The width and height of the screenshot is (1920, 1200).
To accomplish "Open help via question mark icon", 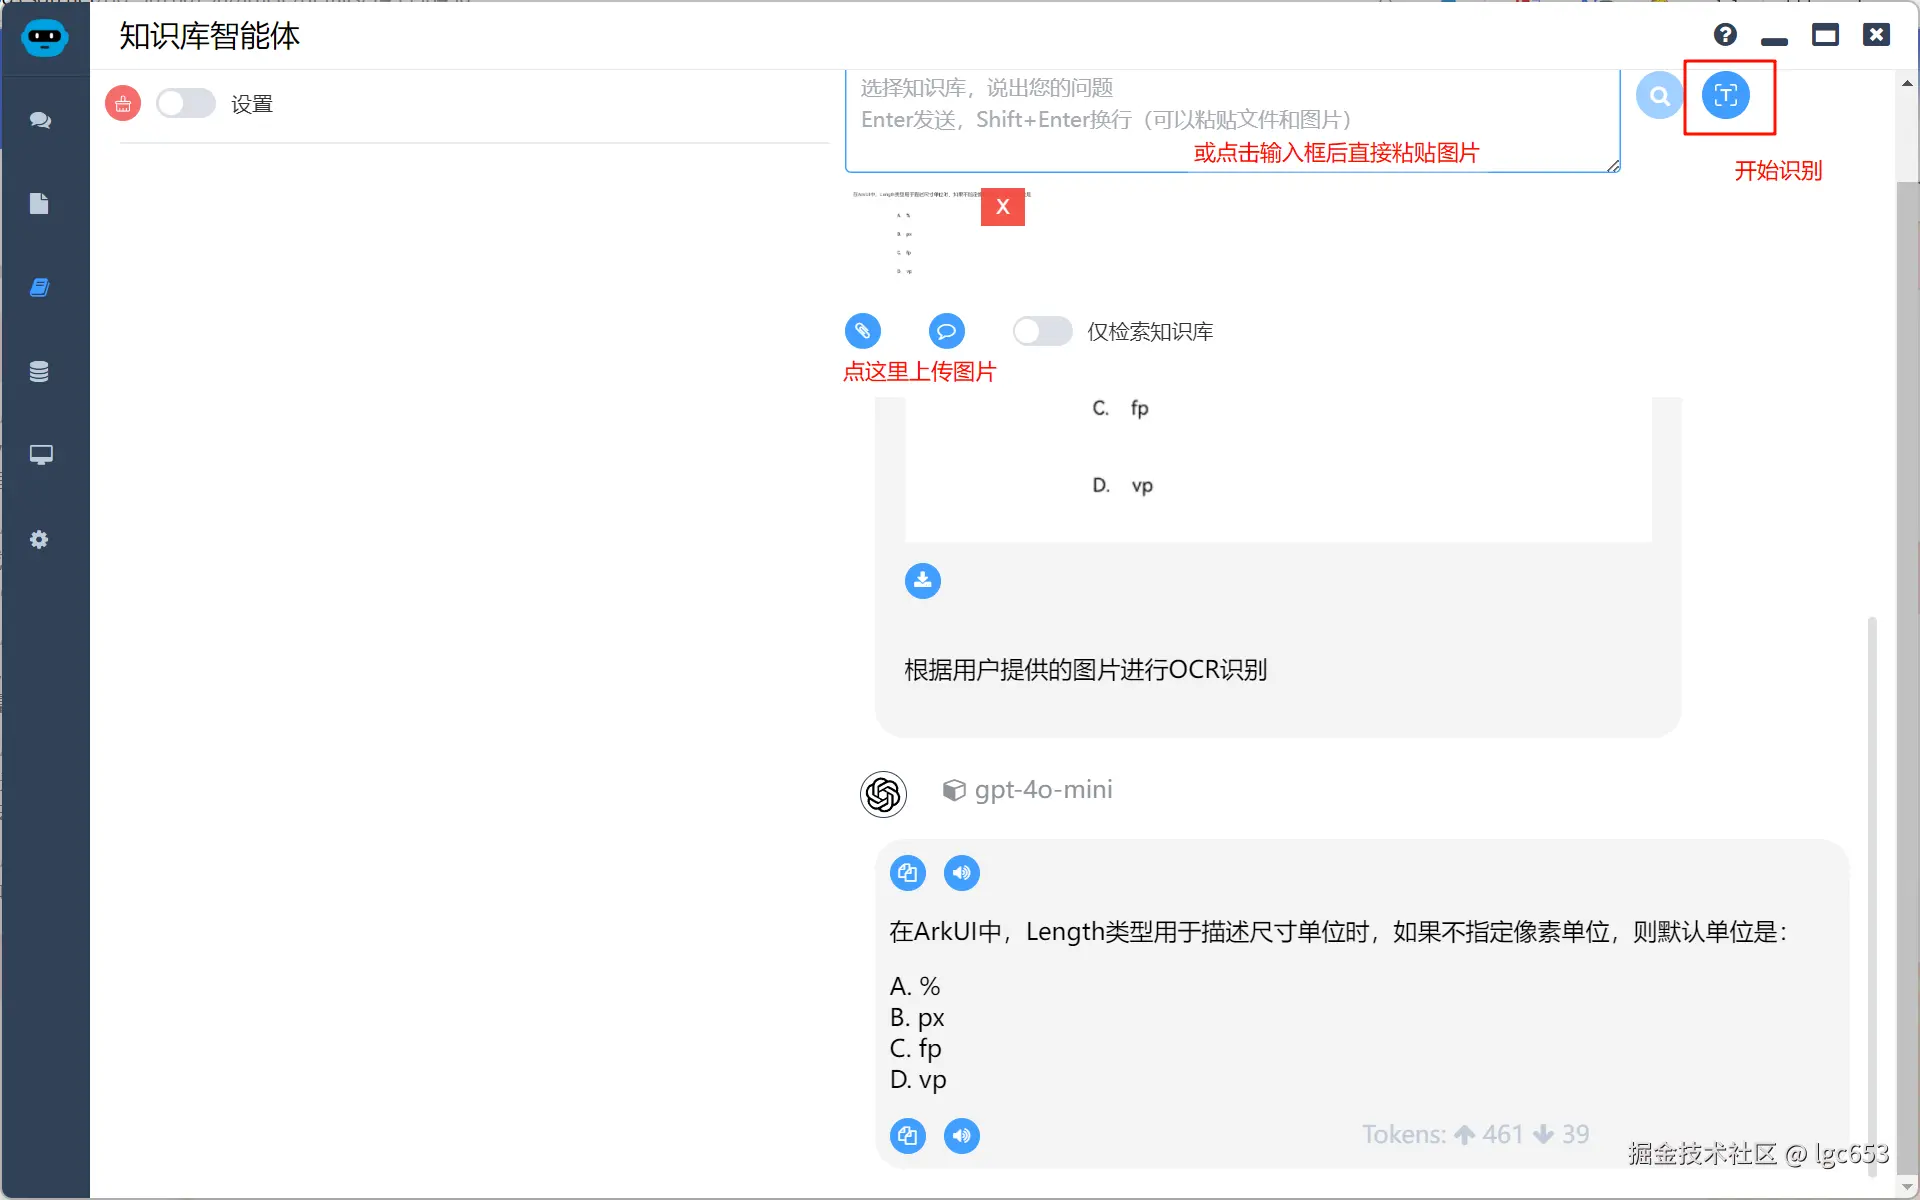I will (1725, 35).
